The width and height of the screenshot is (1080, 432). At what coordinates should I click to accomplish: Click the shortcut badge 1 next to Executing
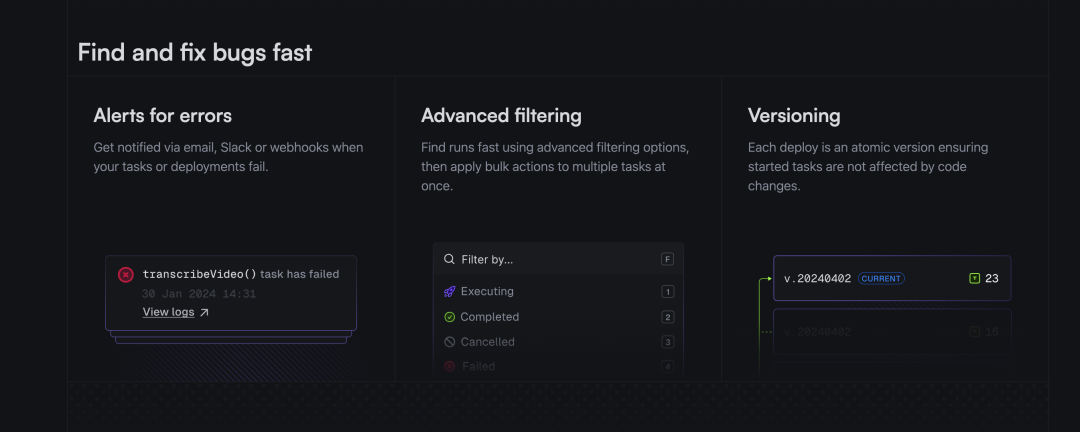click(x=668, y=292)
